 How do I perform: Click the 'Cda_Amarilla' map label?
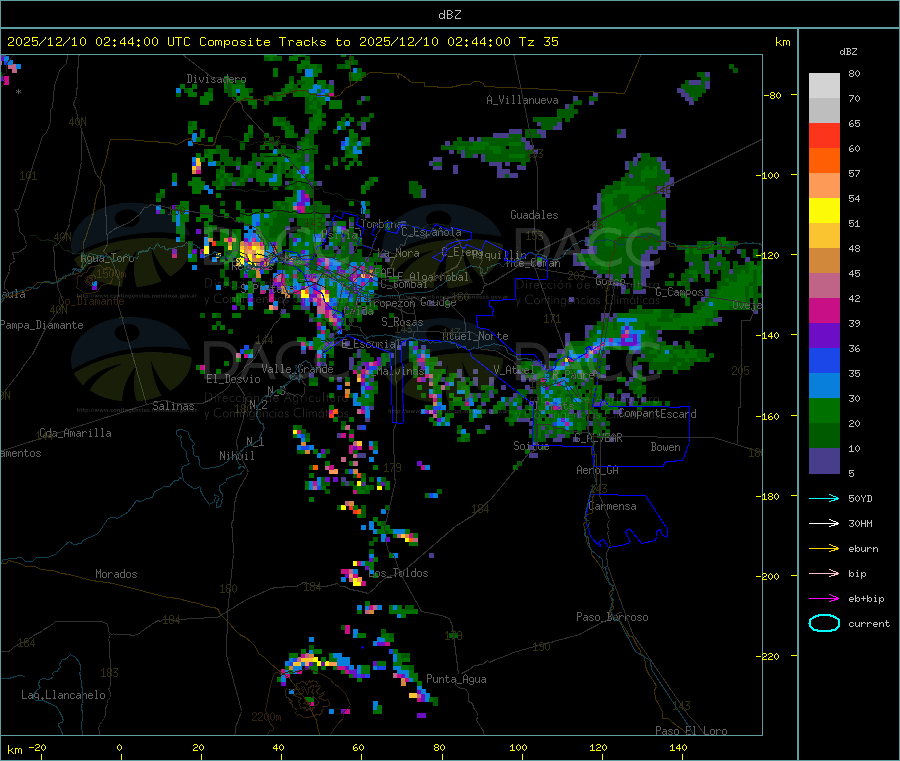(x=75, y=433)
